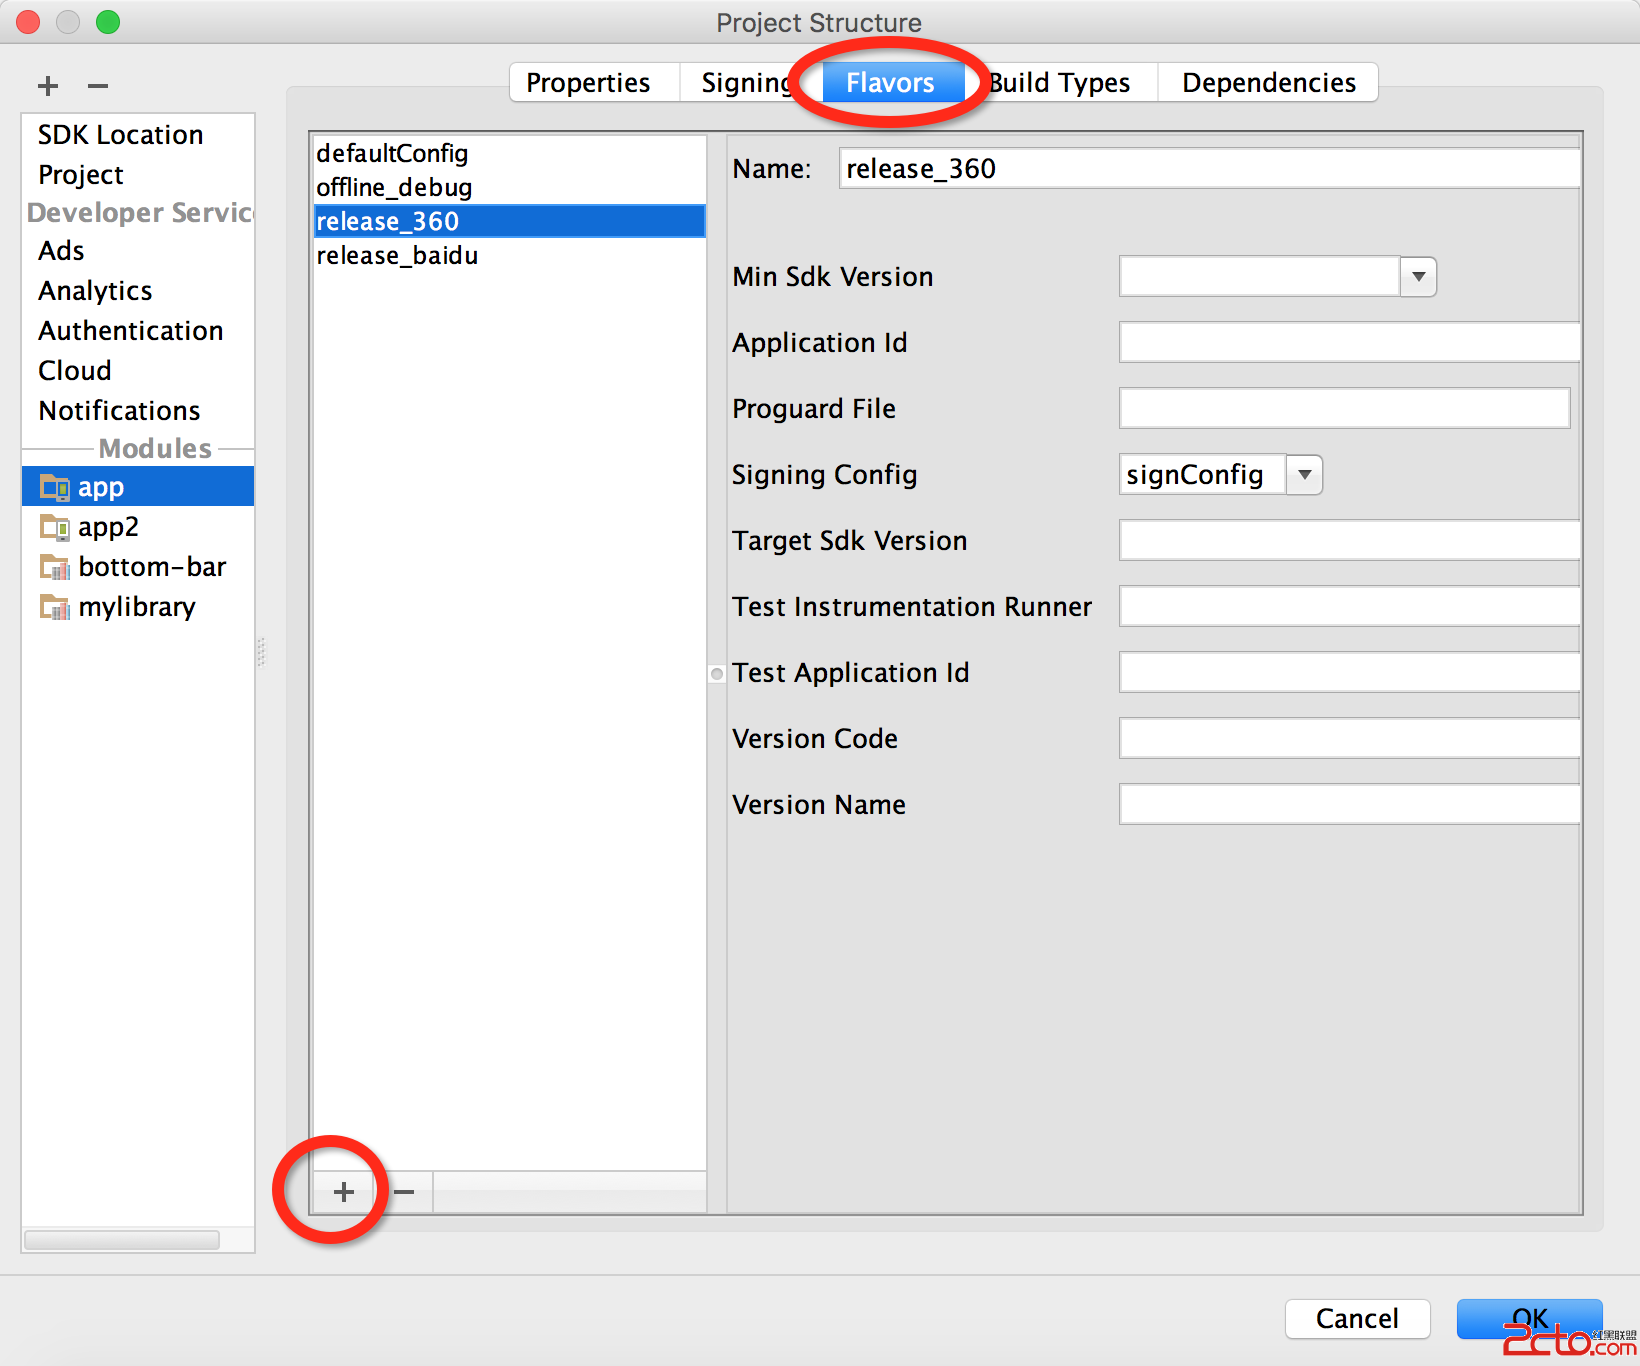Click the Version Name input field
This screenshot has width=1640, height=1366.
coord(1350,805)
